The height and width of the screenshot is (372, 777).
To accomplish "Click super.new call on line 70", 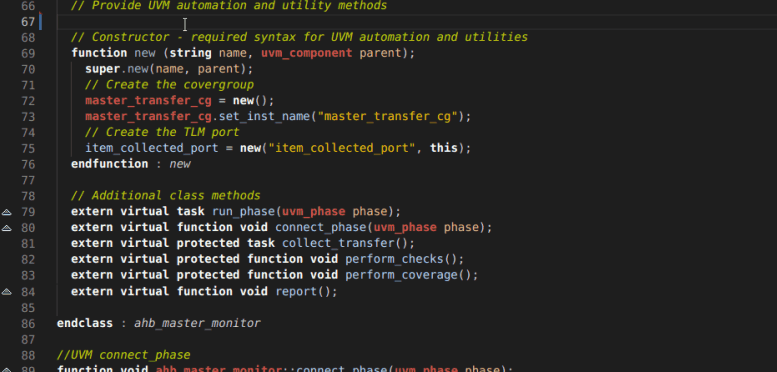I will pos(120,69).
